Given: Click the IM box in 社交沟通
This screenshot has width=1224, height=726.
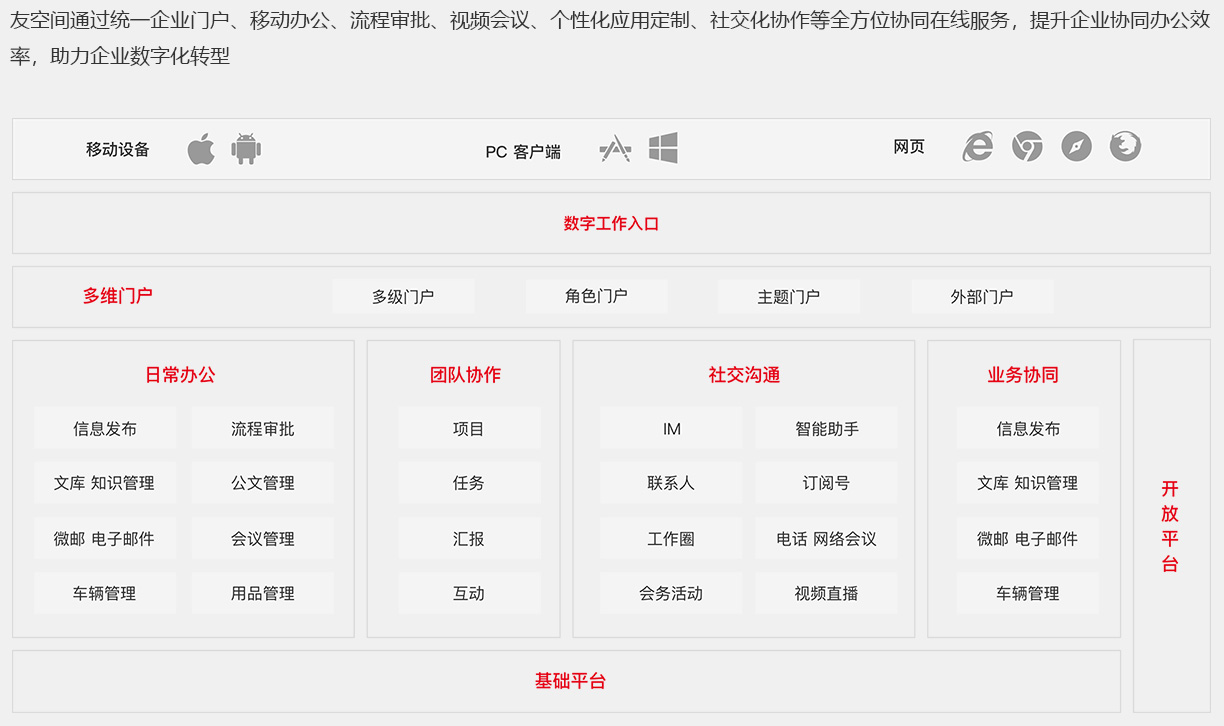Looking at the screenshot, I should pyautogui.click(x=671, y=428).
